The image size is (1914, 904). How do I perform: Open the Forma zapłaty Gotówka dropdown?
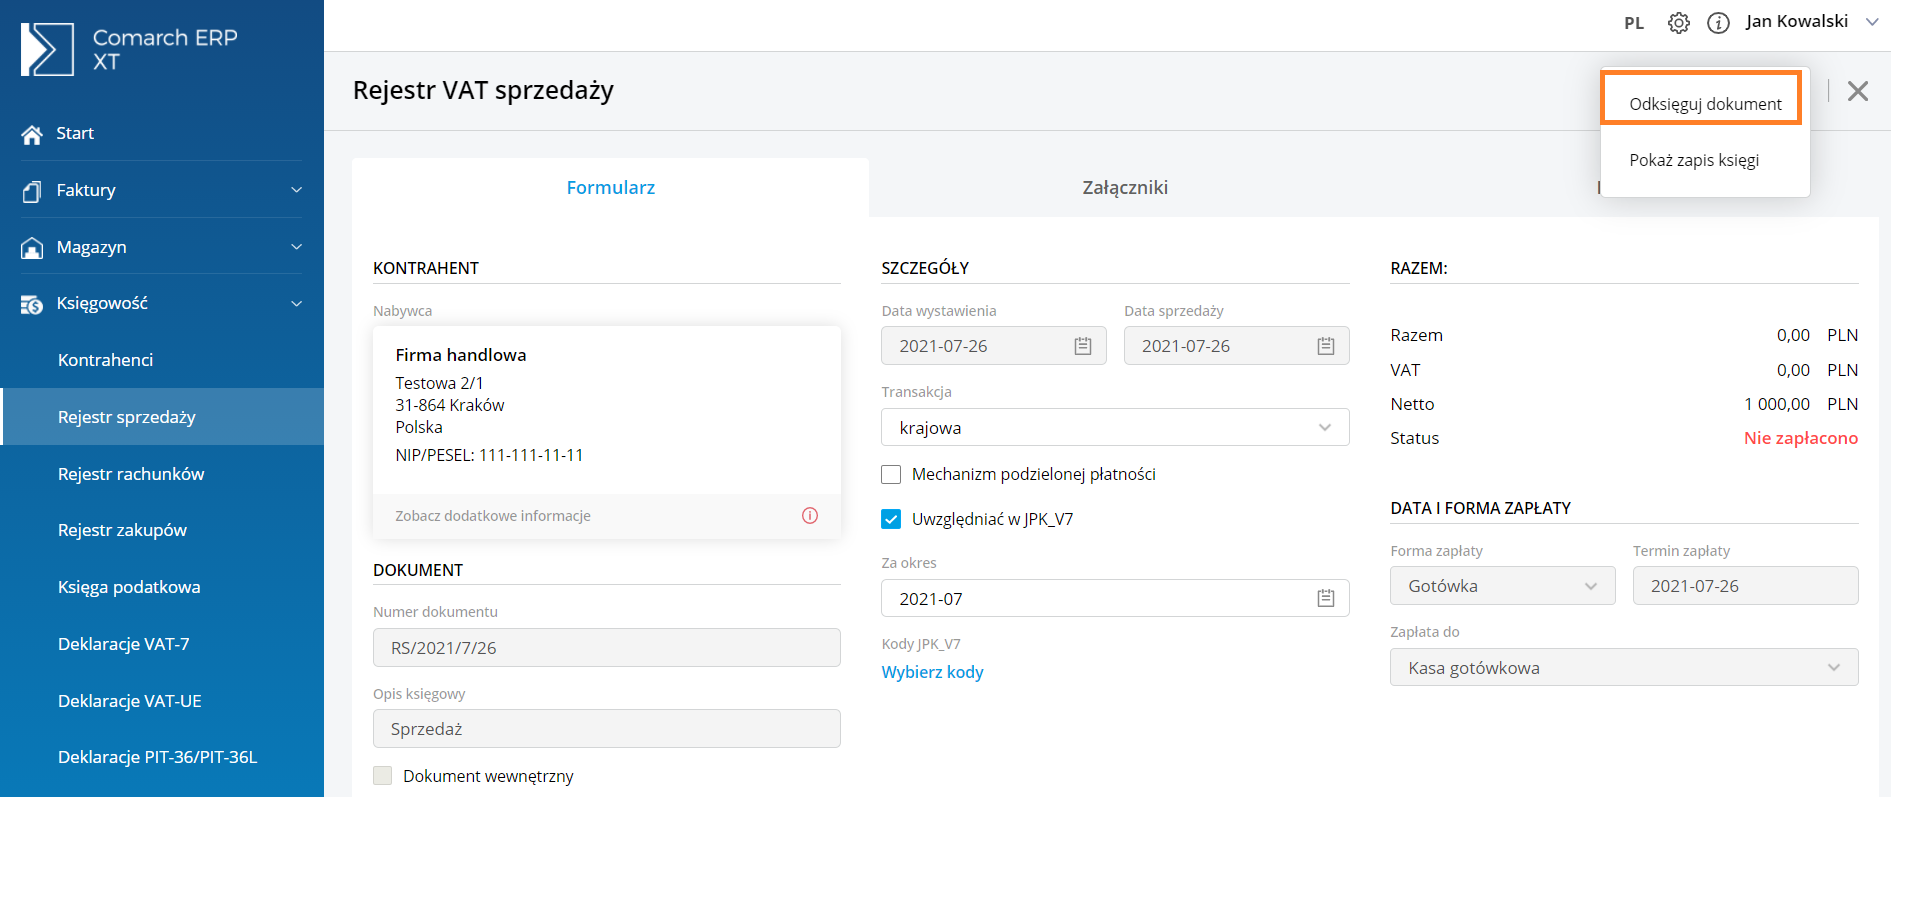(1502, 586)
